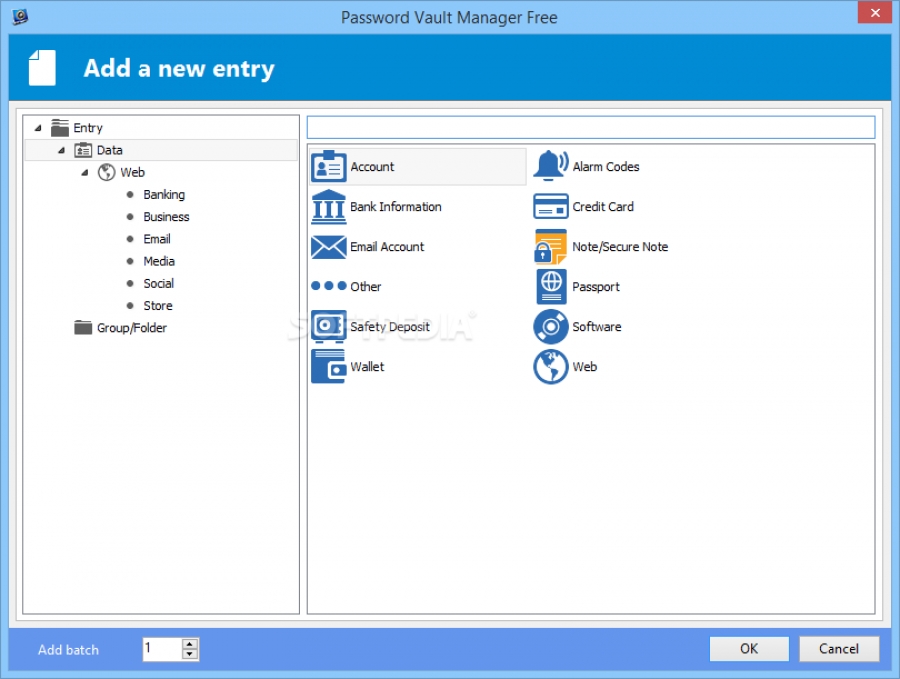Viewport: 900px width, 679px height.
Task: Select the Bank Information building icon
Action: pyautogui.click(x=328, y=207)
